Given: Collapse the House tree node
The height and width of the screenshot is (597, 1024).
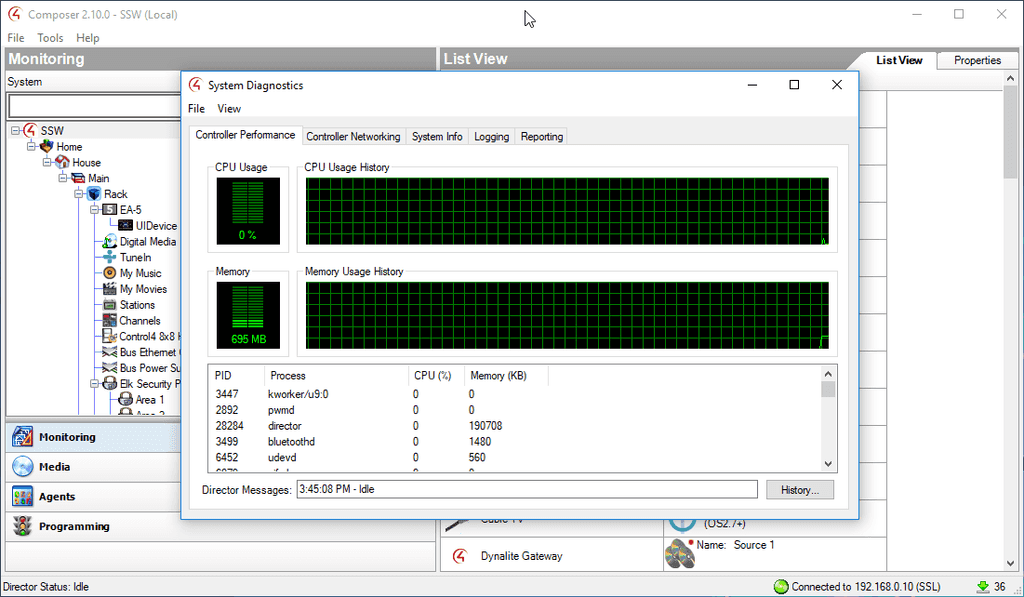Looking at the screenshot, I should [x=47, y=162].
